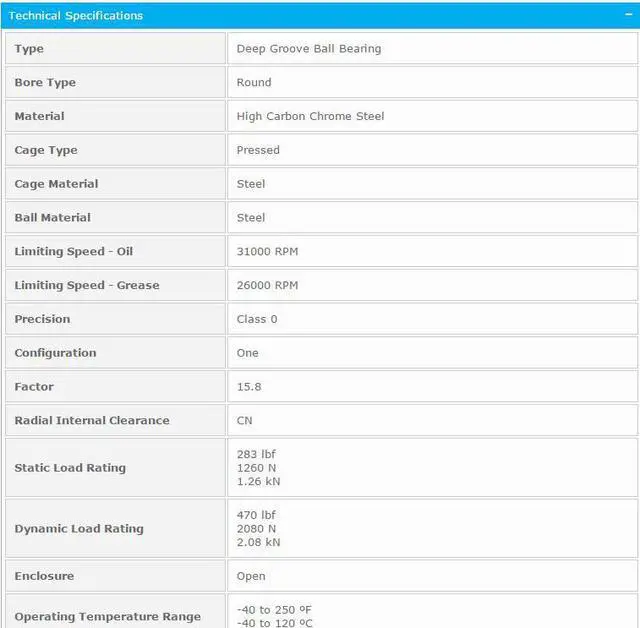Select the Ball Material row label
This screenshot has width=640, height=628.
[52, 218]
